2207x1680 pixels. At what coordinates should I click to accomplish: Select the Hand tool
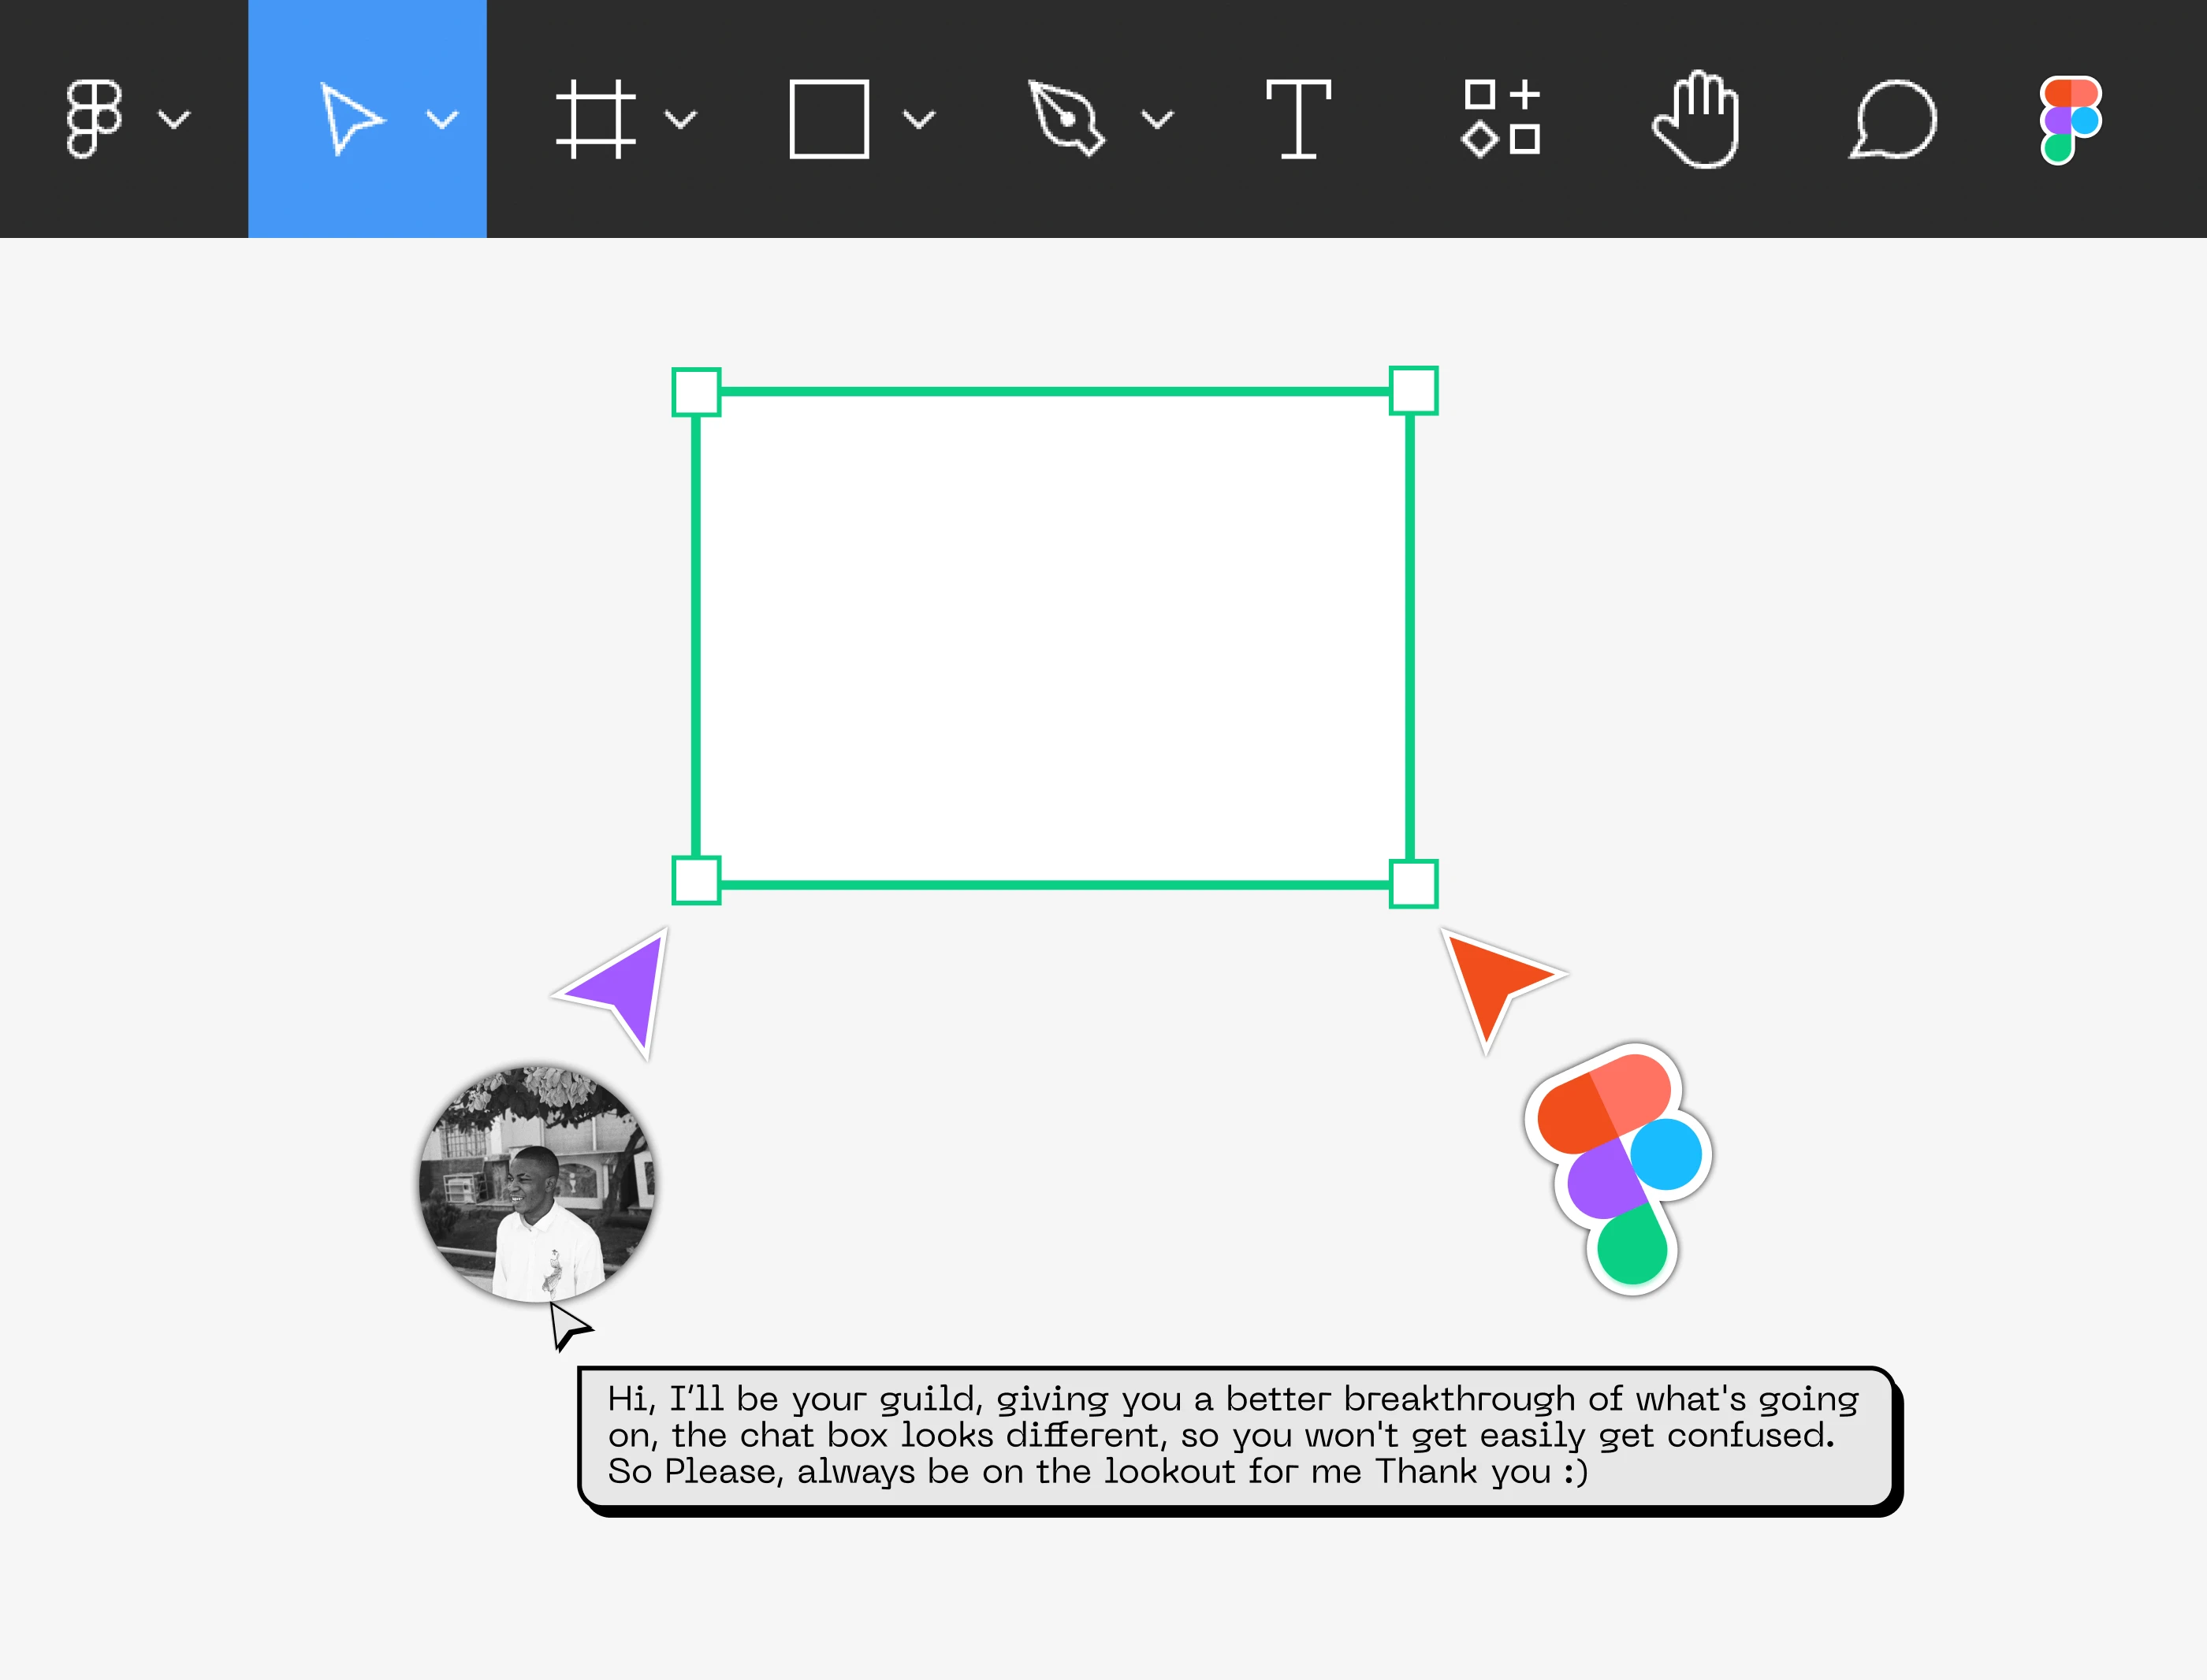click(1697, 119)
